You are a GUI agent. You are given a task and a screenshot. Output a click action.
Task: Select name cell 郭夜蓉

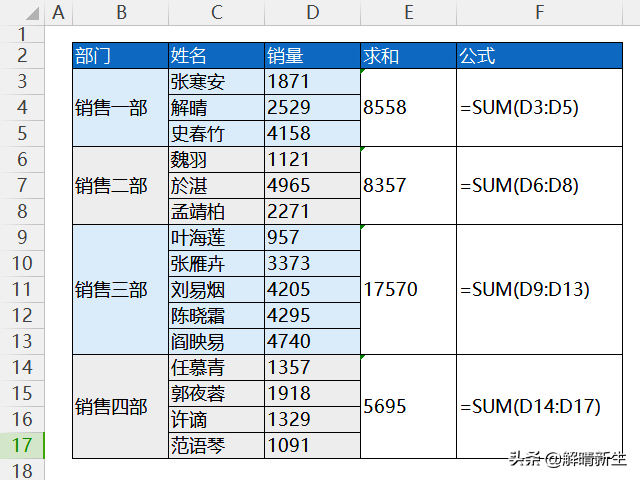coord(217,393)
